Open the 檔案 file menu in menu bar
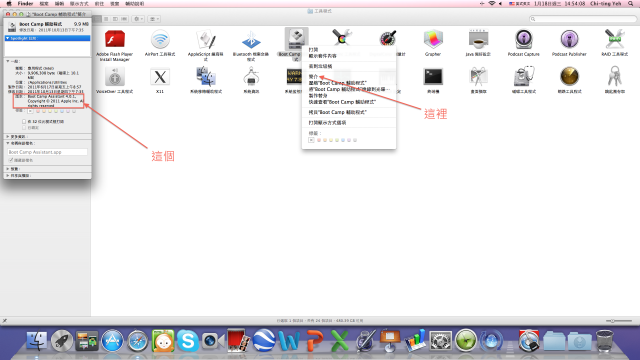The width and height of the screenshot is (640, 360). click(44, 3)
